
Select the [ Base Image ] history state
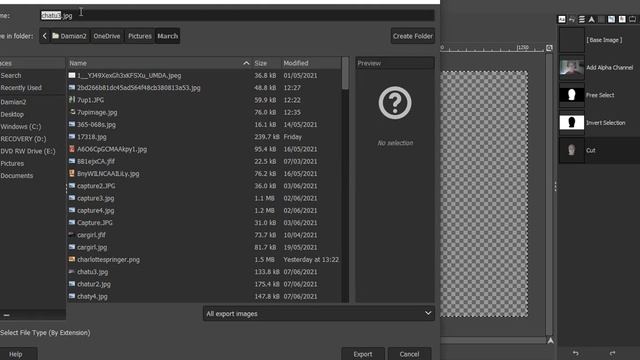coord(599,40)
